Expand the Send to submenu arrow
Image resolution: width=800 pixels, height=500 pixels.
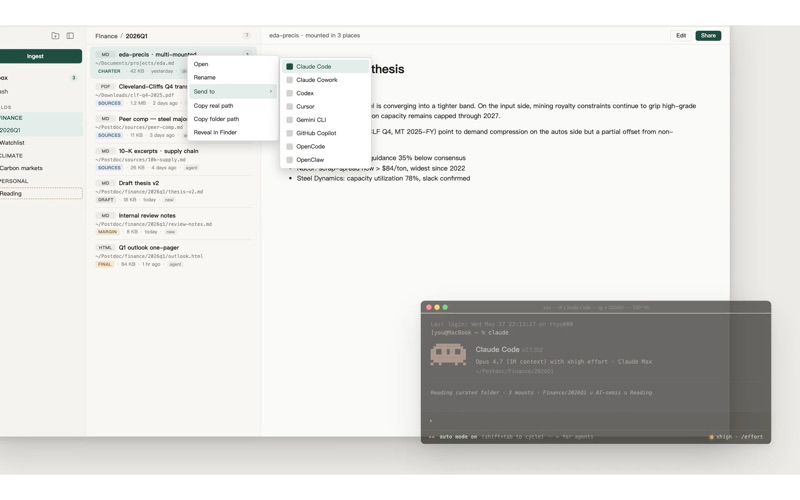click(x=270, y=92)
